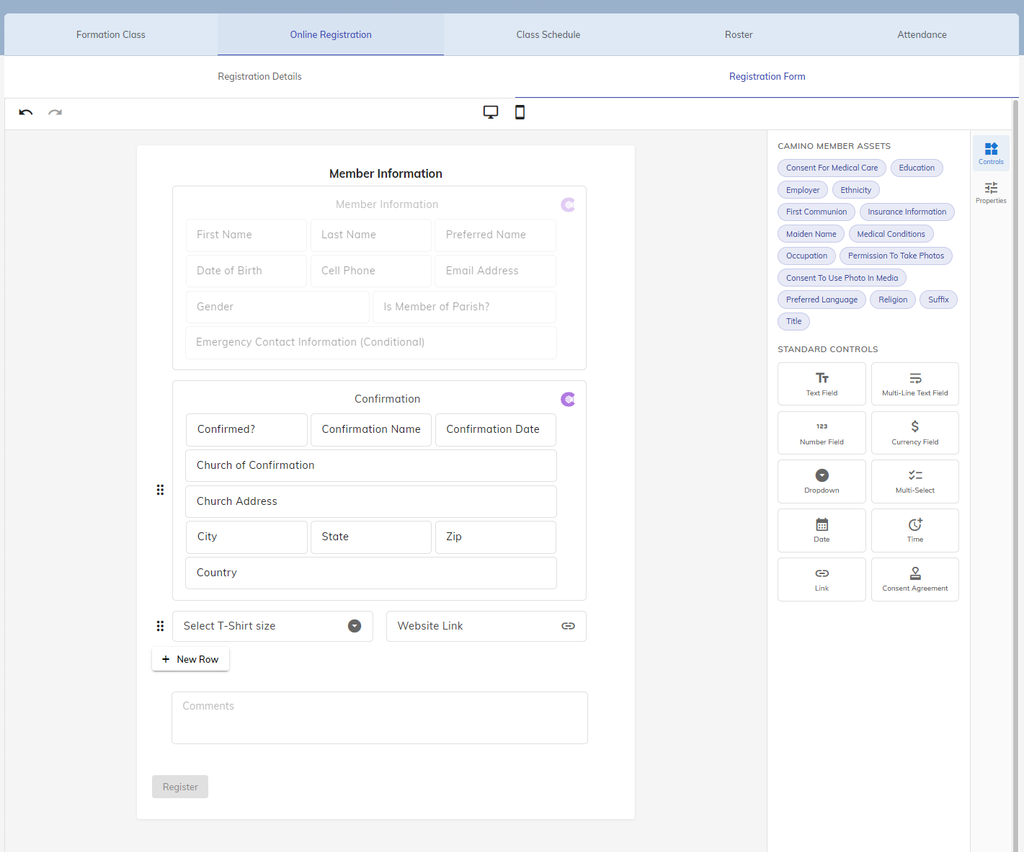Click the Comments text area
This screenshot has height=852, width=1024.
coord(379,718)
